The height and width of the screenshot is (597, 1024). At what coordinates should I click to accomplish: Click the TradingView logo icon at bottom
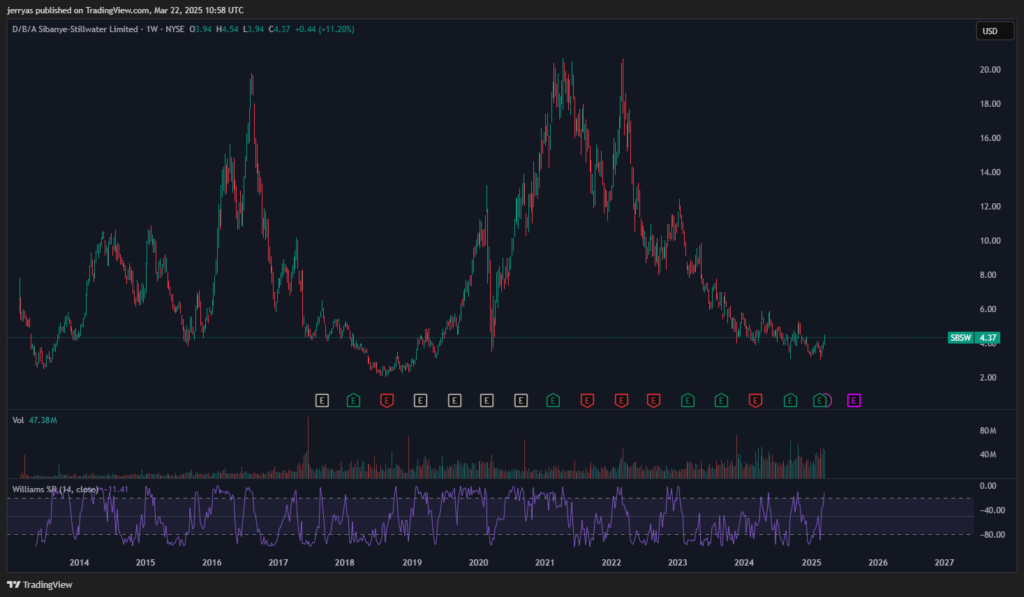pyautogui.click(x=14, y=585)
